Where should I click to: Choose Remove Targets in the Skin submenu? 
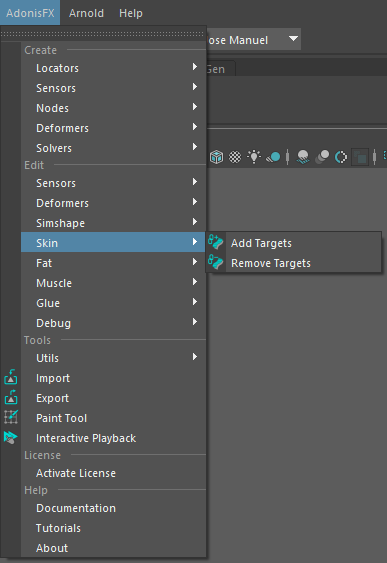(x=294, y=263)
